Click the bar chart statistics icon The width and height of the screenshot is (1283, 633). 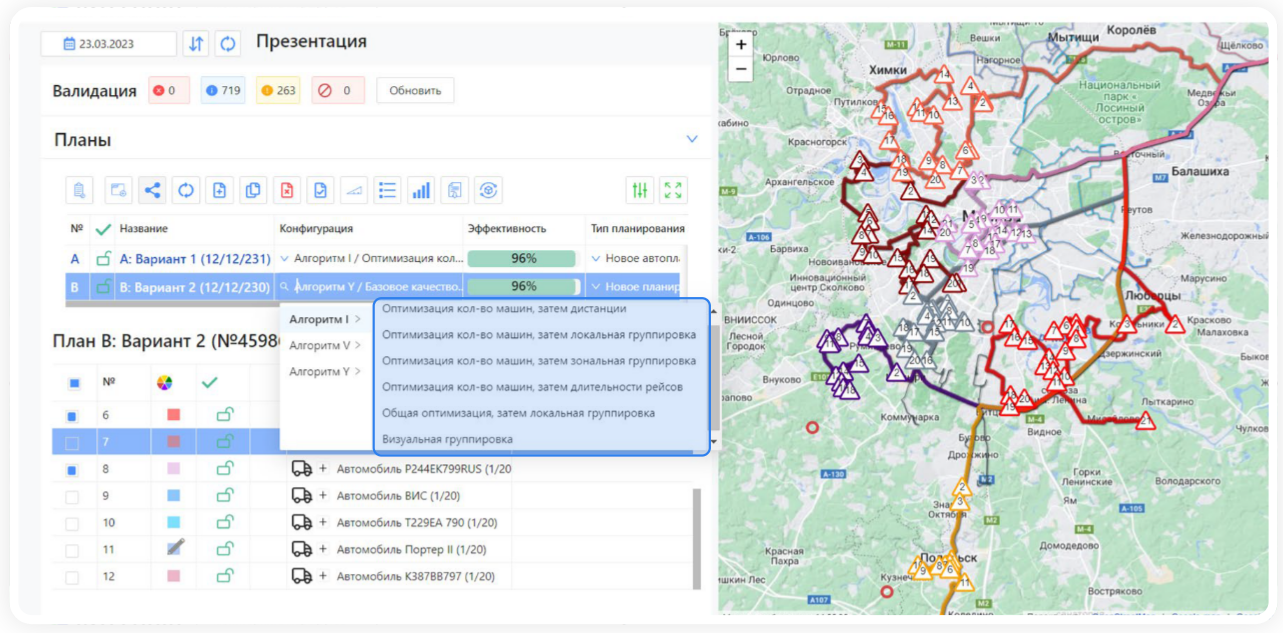coord(421,190)
